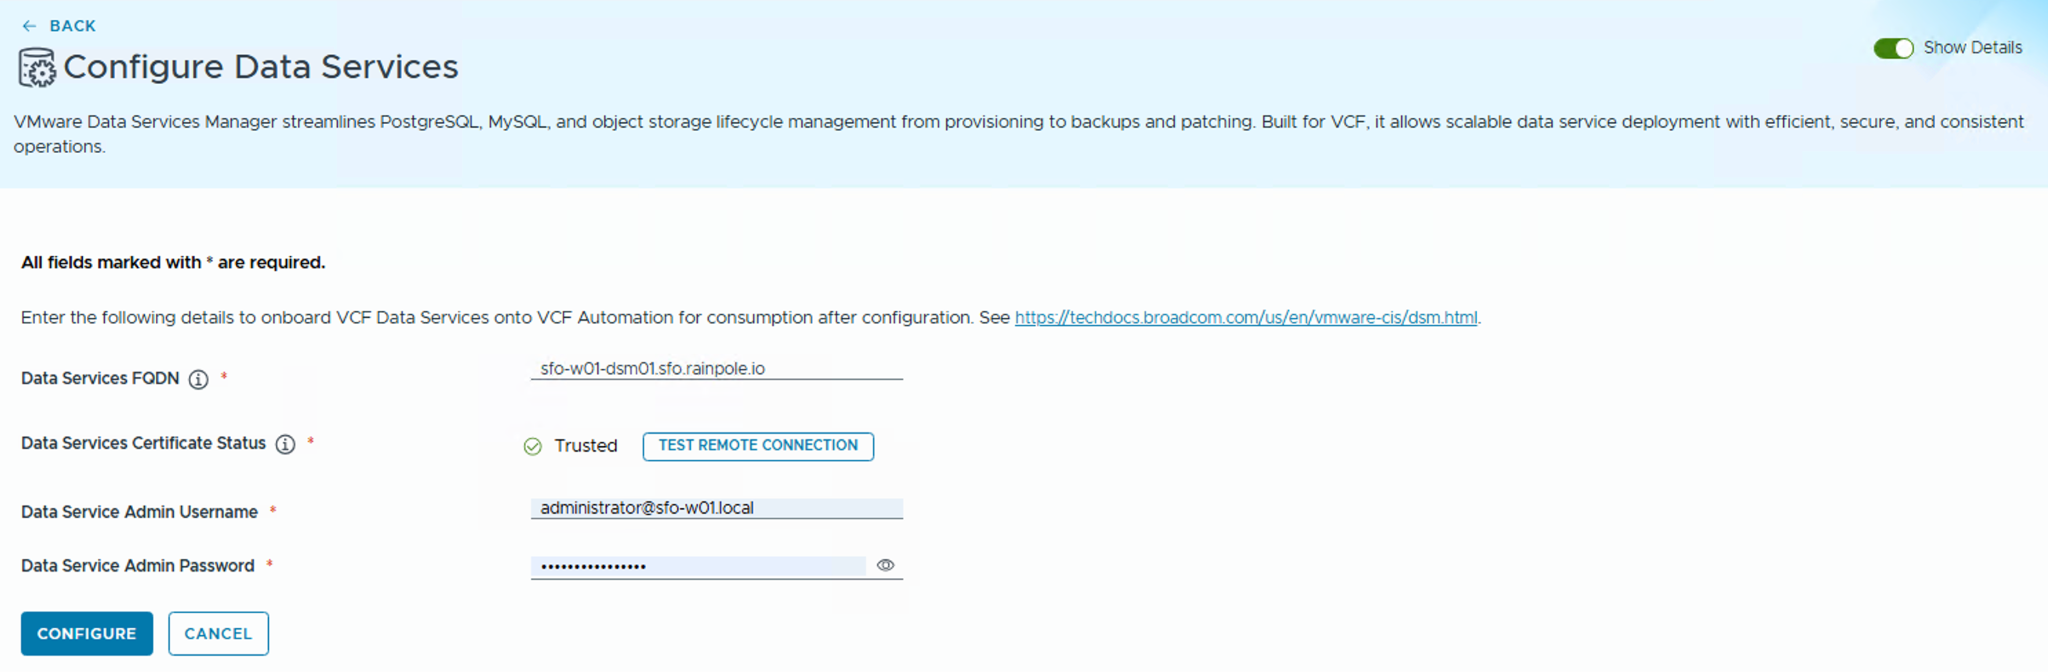Click the Certificate Status info icon
Viewport: 2048px width, 672px height.
(286, 444)
